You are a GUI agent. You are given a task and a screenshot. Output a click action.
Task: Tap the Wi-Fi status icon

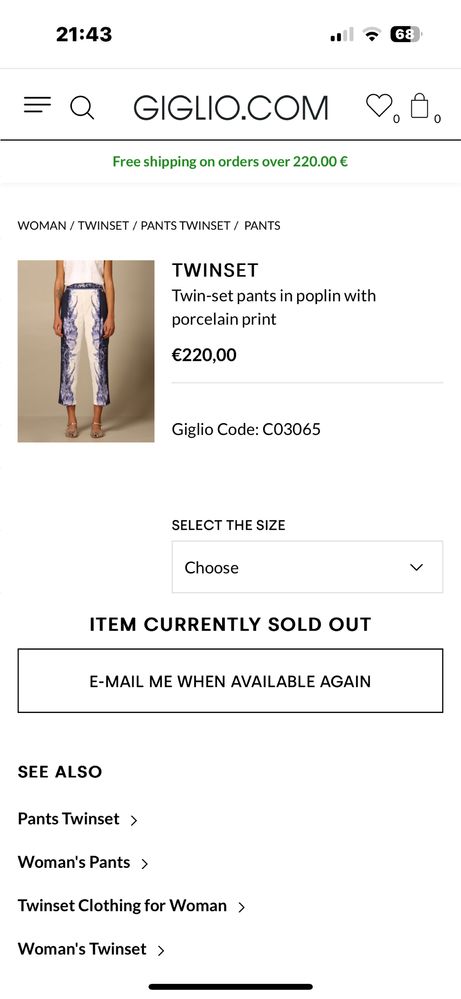click(371, 34)
